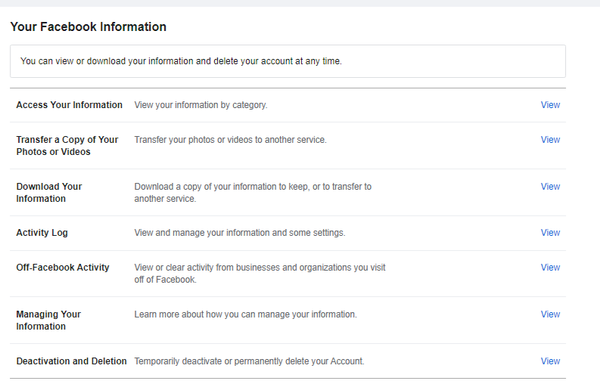The width and height of the screenshot is (600, 384).
Task: Click View link for Activity Log
Action: [x=550, y=233]
